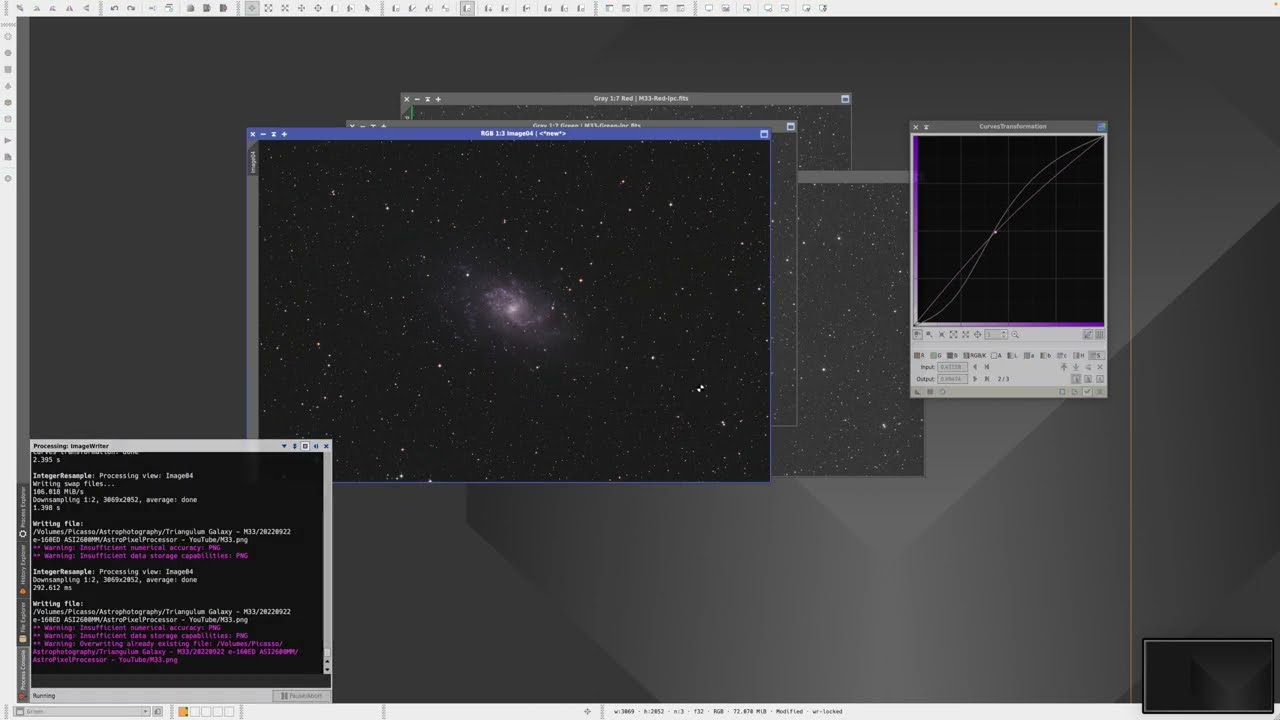This screenshot has width=1280, height=720.
Task: Click the '72.070 MiB' status bar text
Action: tap(748, 711)
